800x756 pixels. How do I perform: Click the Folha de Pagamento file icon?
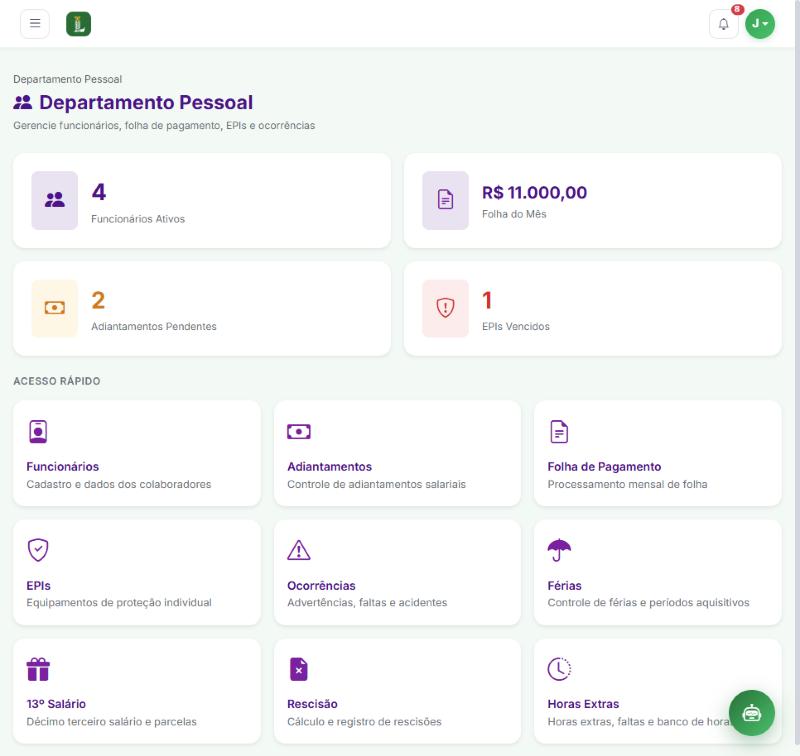click(x=559, y=432)
